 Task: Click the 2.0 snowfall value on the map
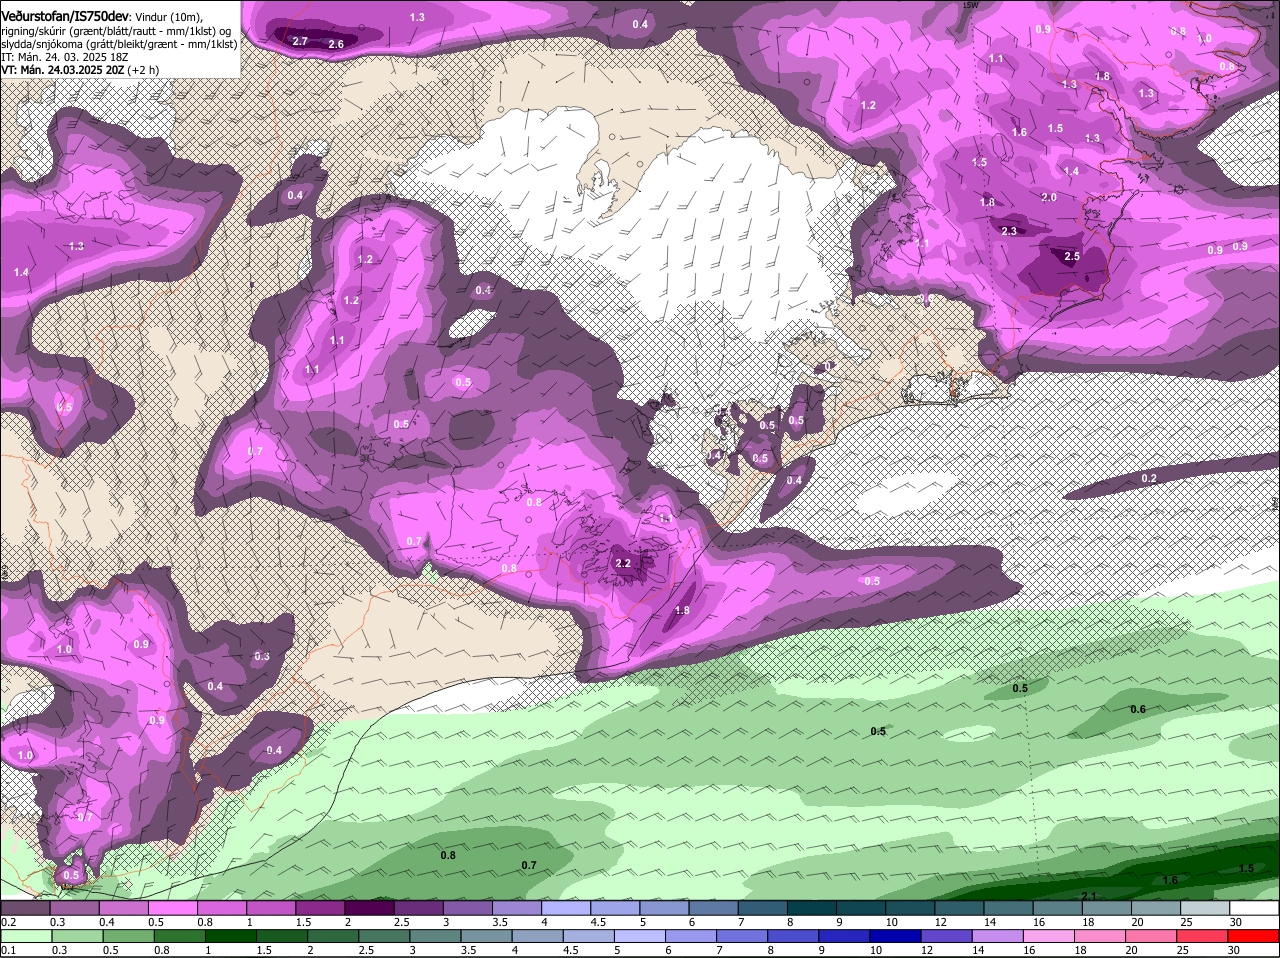[x=1048, y=197]
